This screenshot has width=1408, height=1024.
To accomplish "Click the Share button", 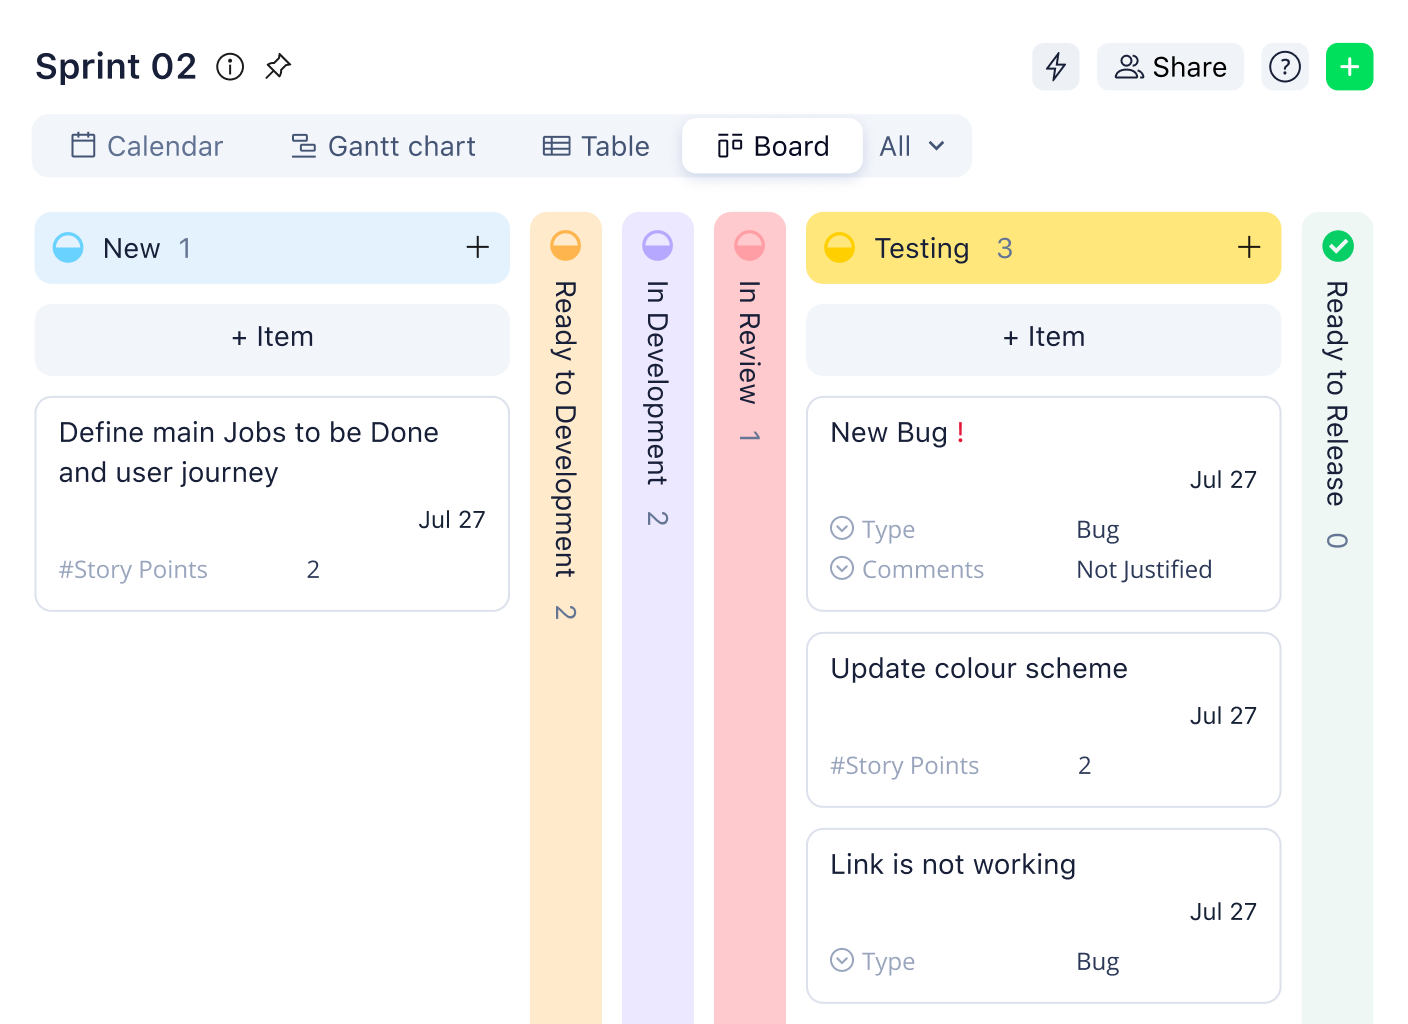I will click(x=1170, y=67).
